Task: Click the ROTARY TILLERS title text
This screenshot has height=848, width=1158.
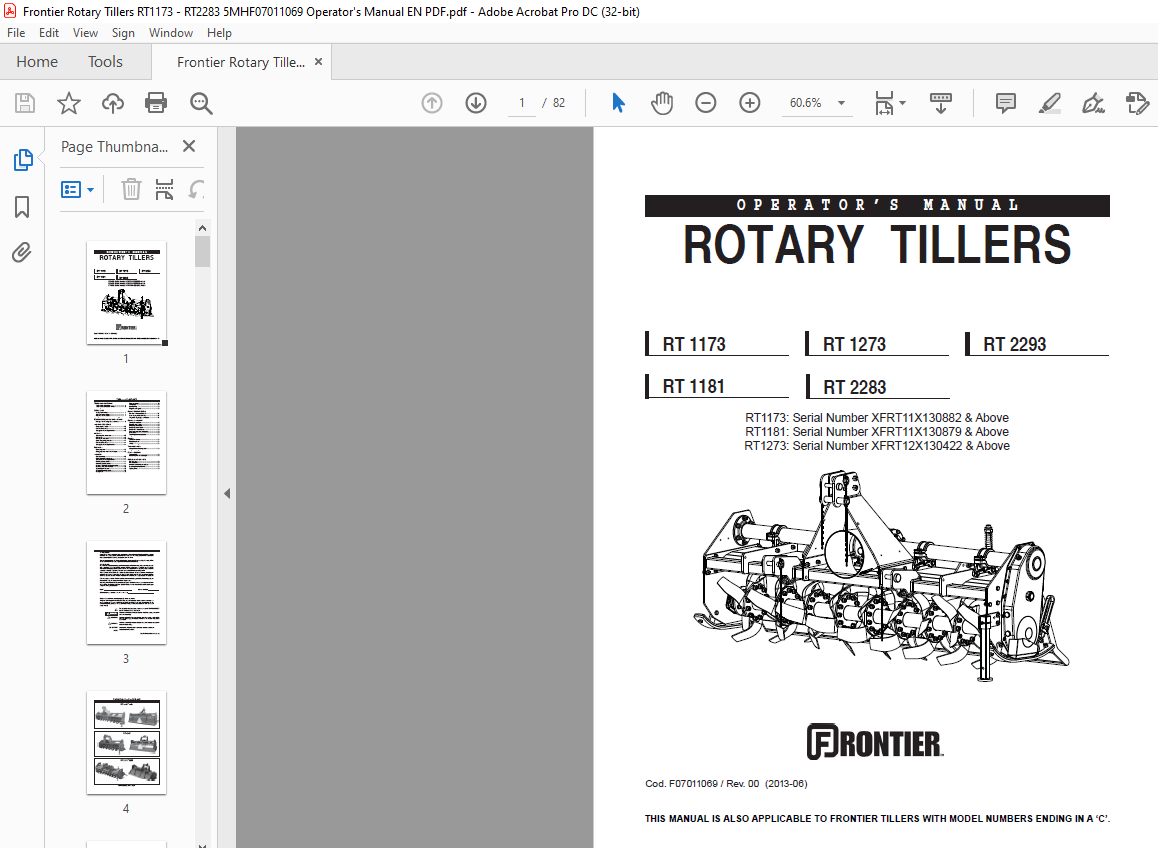Action: [x=877, y=245]
